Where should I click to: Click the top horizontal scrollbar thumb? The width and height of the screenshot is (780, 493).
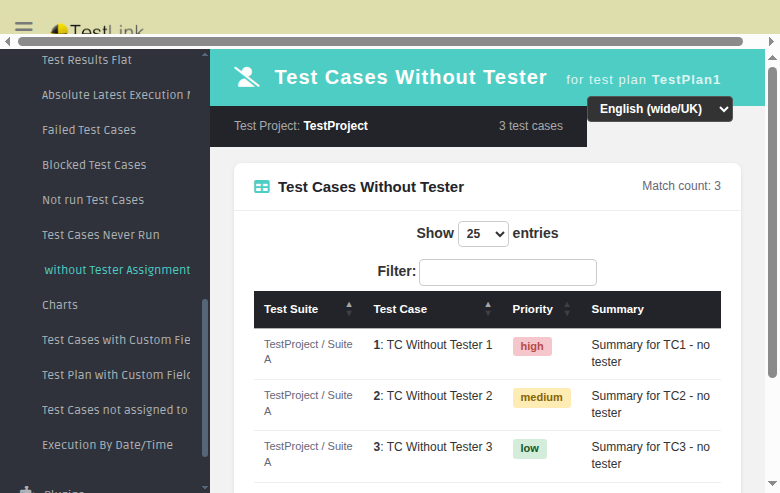coord(381,41)
